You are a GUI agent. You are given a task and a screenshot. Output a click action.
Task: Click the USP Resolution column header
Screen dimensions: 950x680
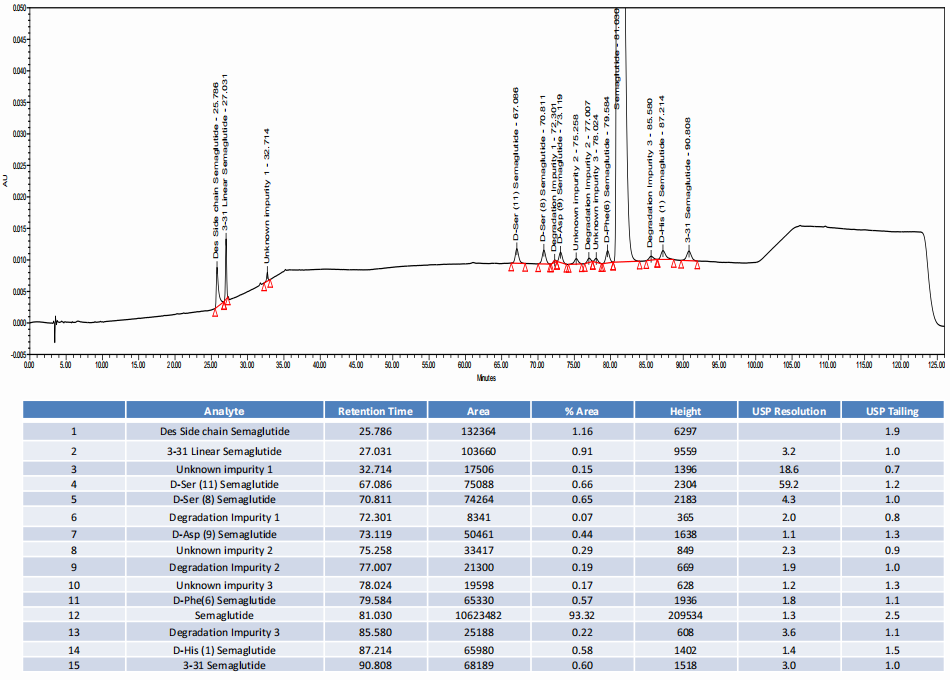click(788, 411)
